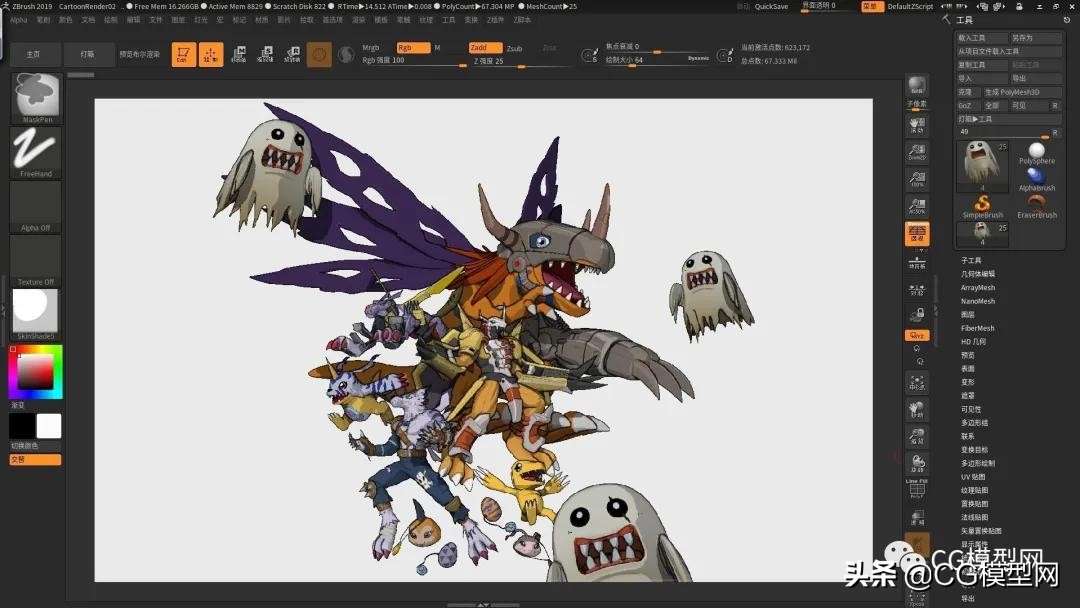Open the 工具 (Tool) menu
The height and width of the screenshot is (608, 1080).
448,19
